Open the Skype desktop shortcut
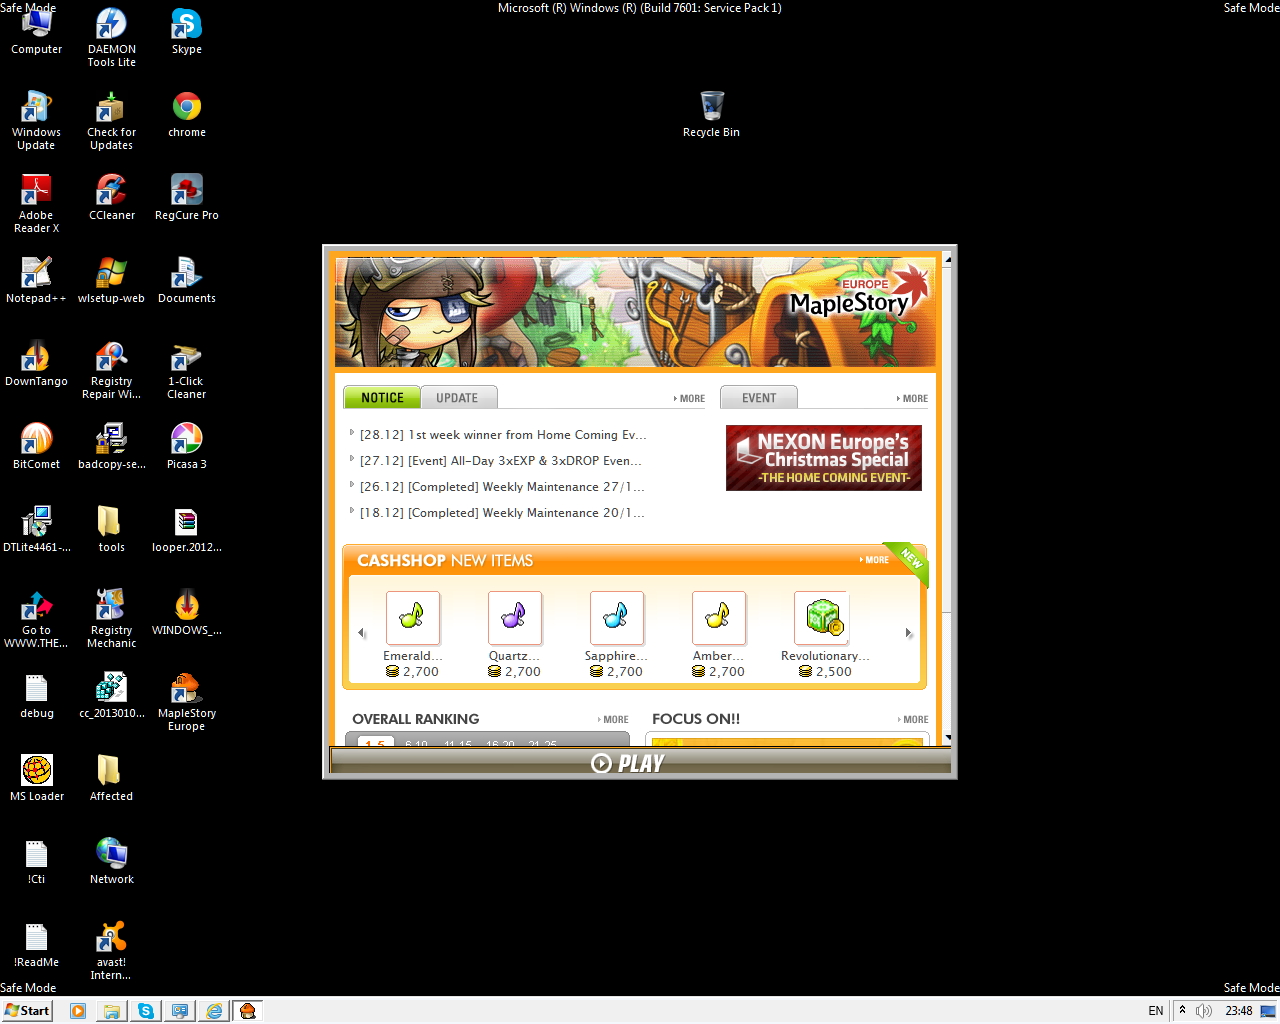The width and height of the screenshot is (1280, 1024). 186,32
